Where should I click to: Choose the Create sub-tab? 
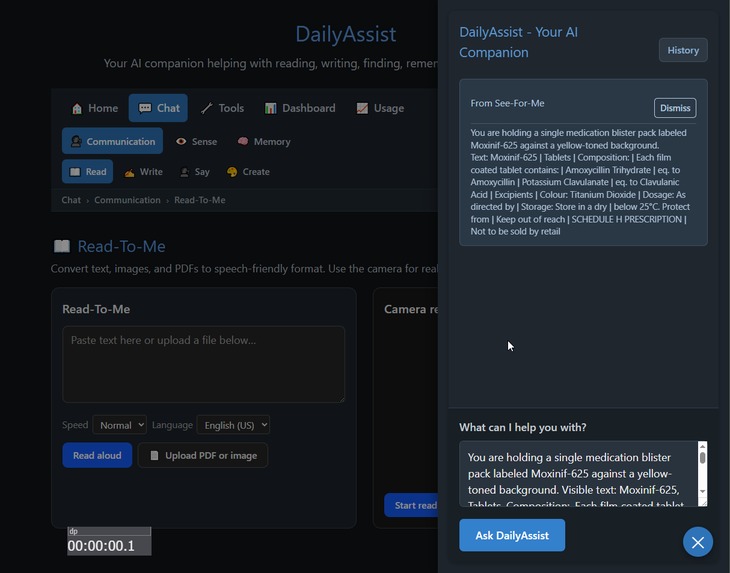click(x=248, y=172)
